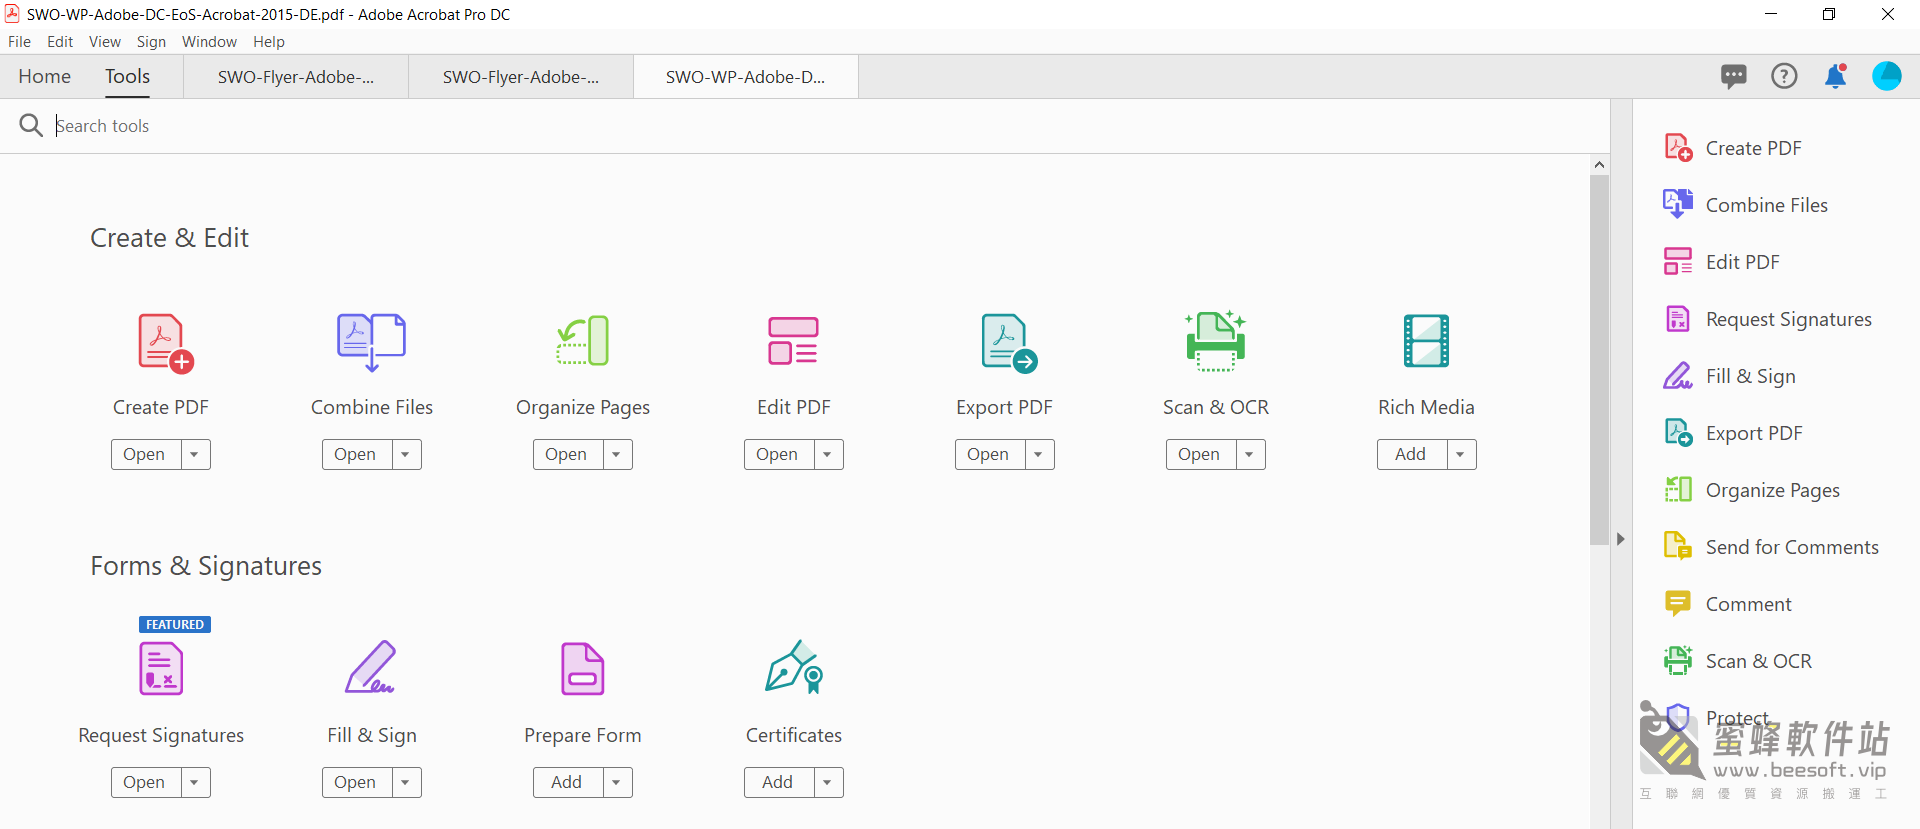
Task: Click Open button under Fill & Sign
Action: point(357,782)
